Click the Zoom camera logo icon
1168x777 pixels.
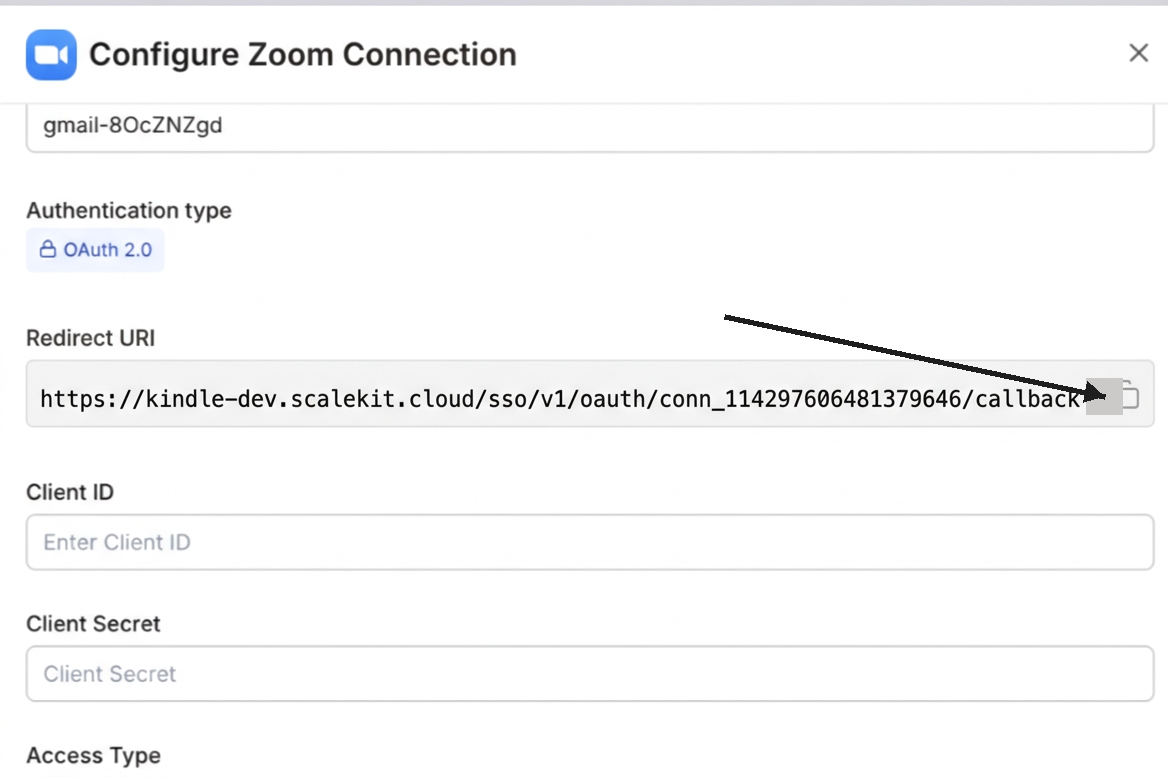[51, 54]
